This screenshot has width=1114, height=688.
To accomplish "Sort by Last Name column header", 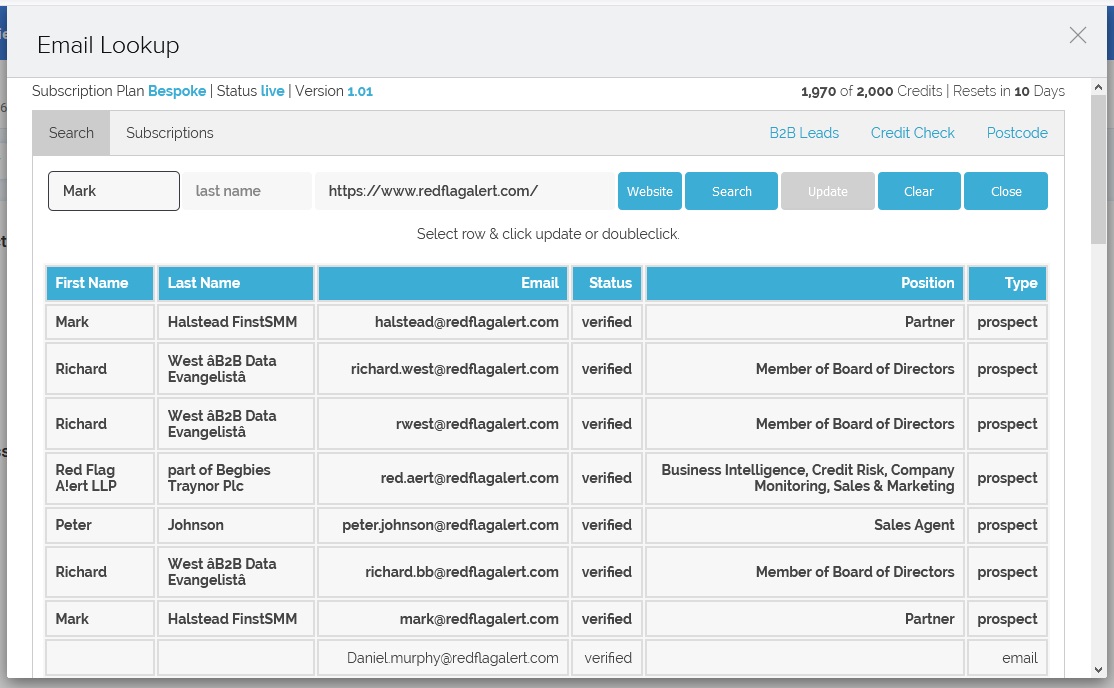I will (x=236, y=283).
